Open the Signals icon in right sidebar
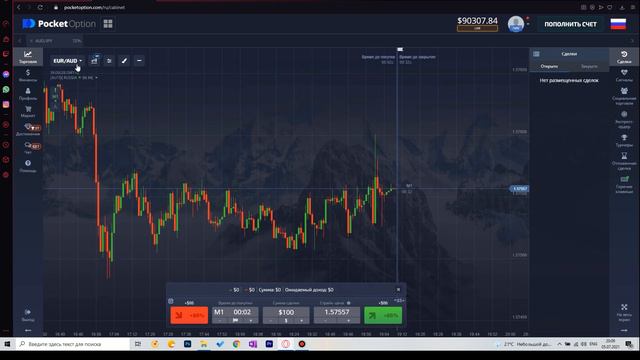Screen dimensions: 640x360 624,75
